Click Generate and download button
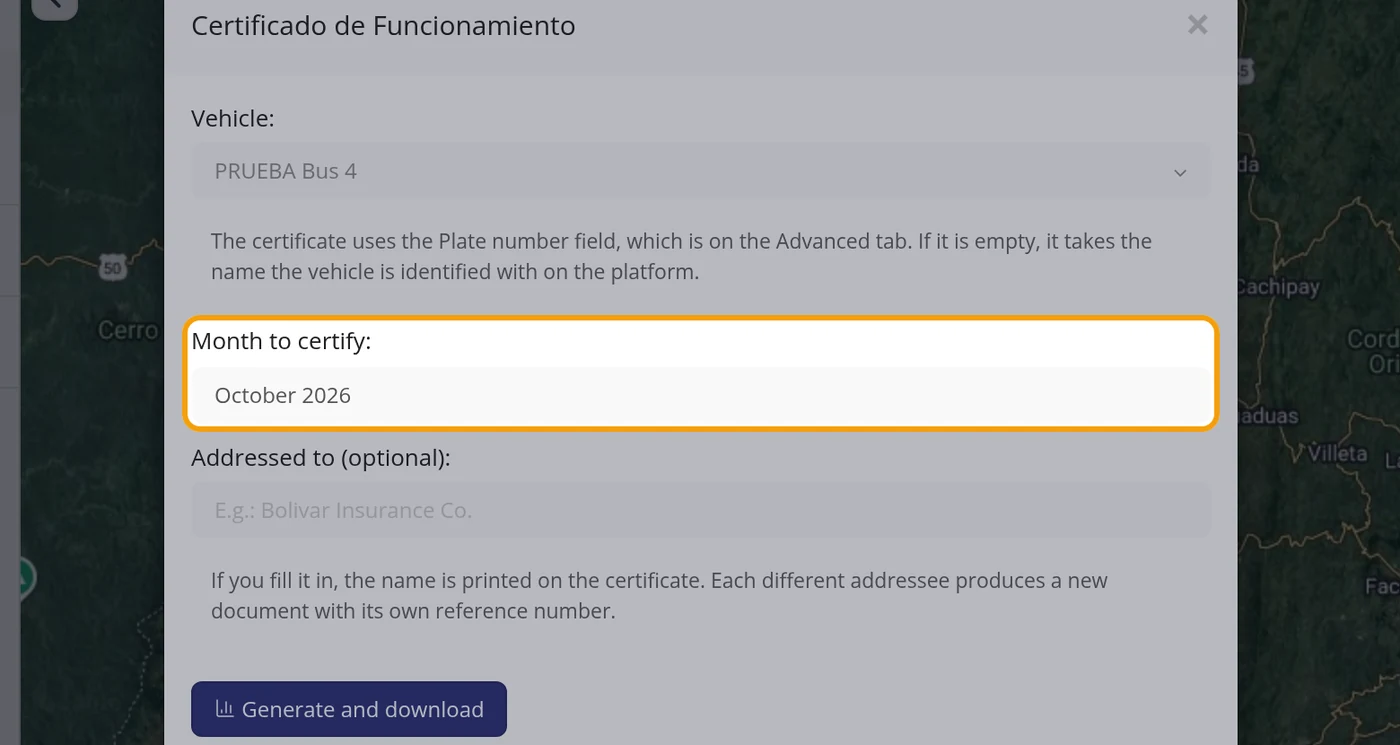1400x745 pixels. [349, 709]
